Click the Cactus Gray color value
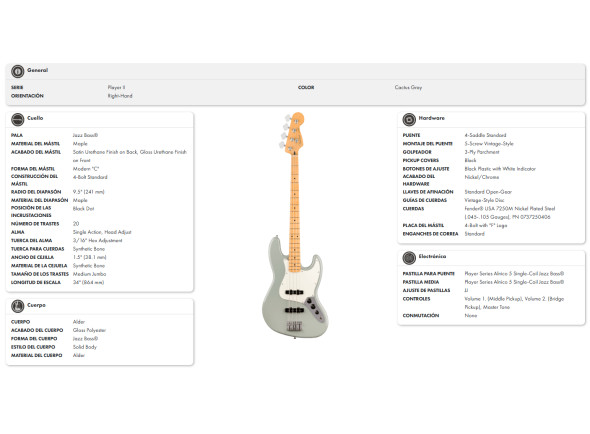590x434 pixels. (408, 87)
